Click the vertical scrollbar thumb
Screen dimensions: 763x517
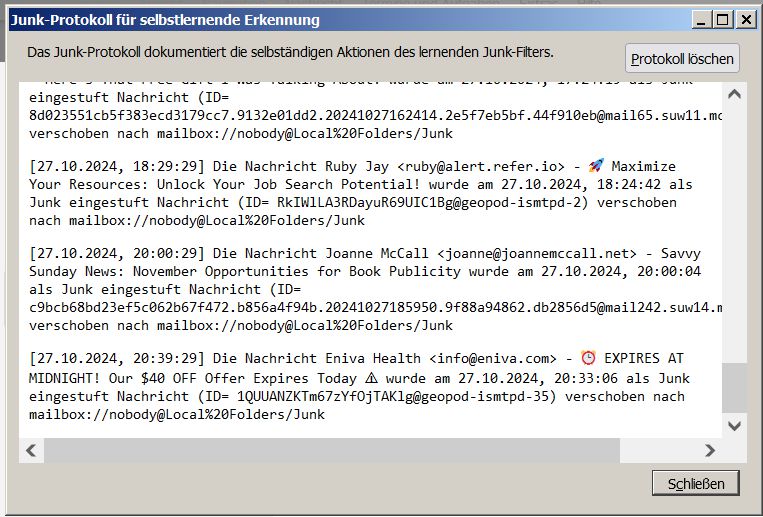pyautogui.click(x=734, y=388)
